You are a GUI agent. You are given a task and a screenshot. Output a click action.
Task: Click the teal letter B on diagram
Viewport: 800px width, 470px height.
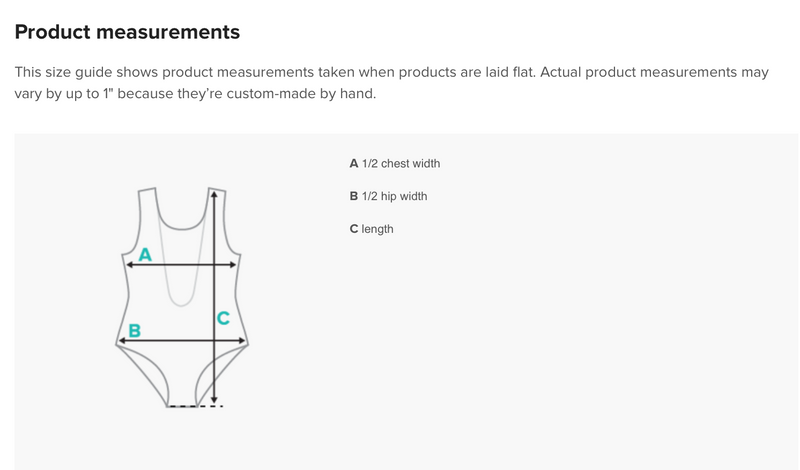(x=135, y=331)
